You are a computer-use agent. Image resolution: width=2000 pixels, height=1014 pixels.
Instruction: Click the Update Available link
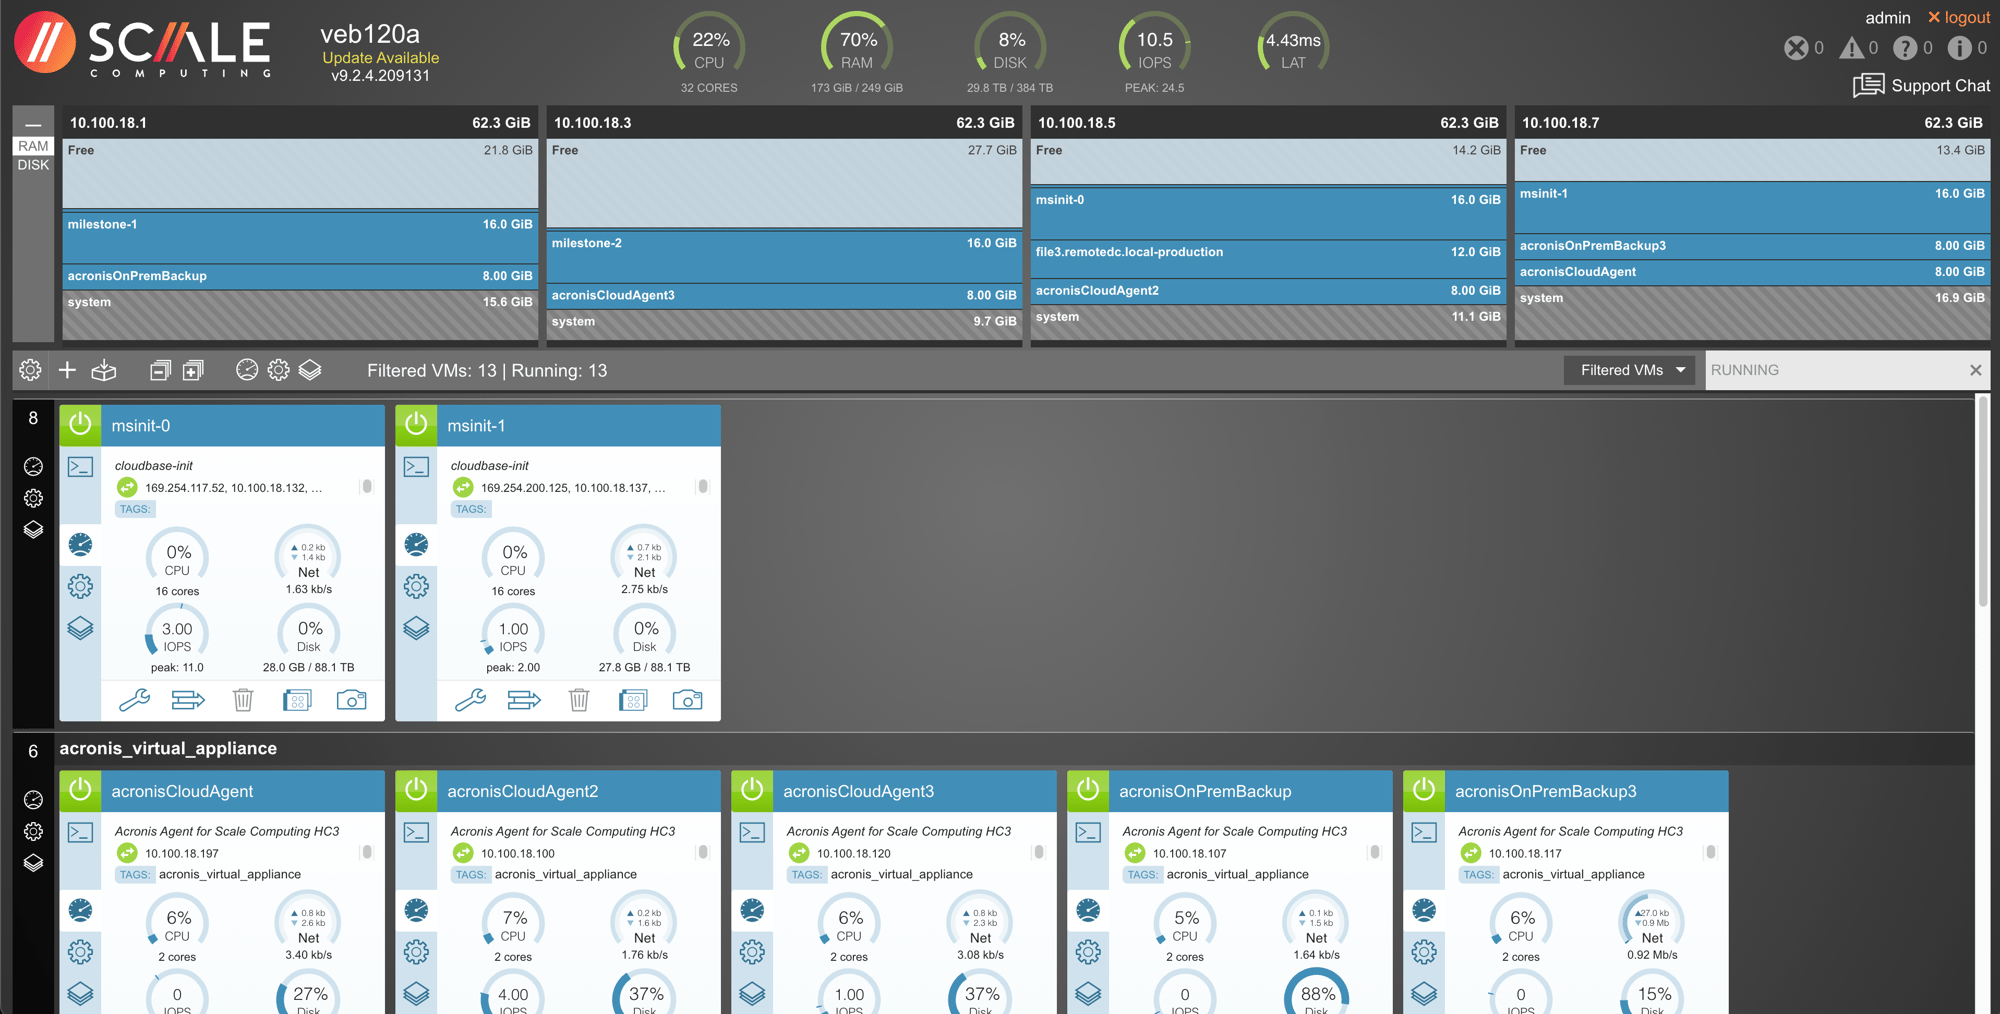(x=380, y=58)
